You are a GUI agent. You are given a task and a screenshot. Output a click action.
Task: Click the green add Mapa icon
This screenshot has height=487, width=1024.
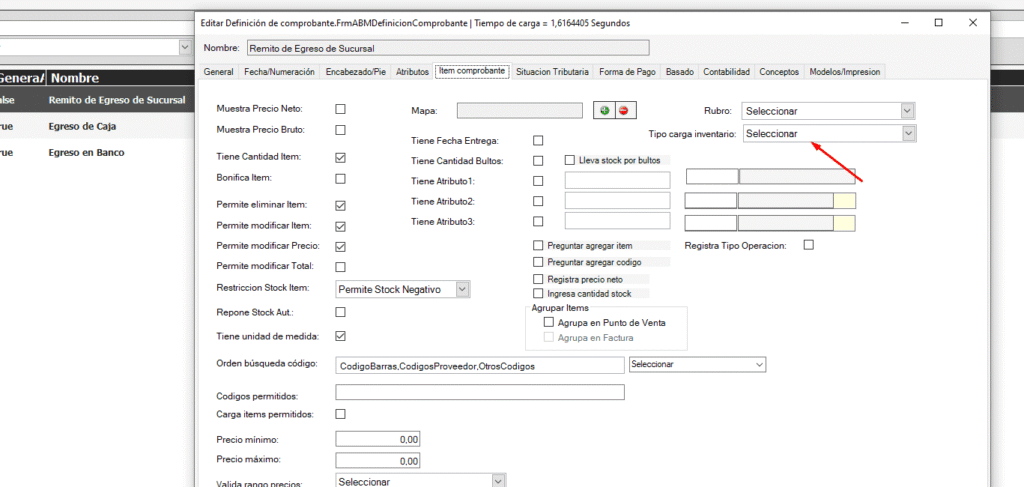pos(604,111)
